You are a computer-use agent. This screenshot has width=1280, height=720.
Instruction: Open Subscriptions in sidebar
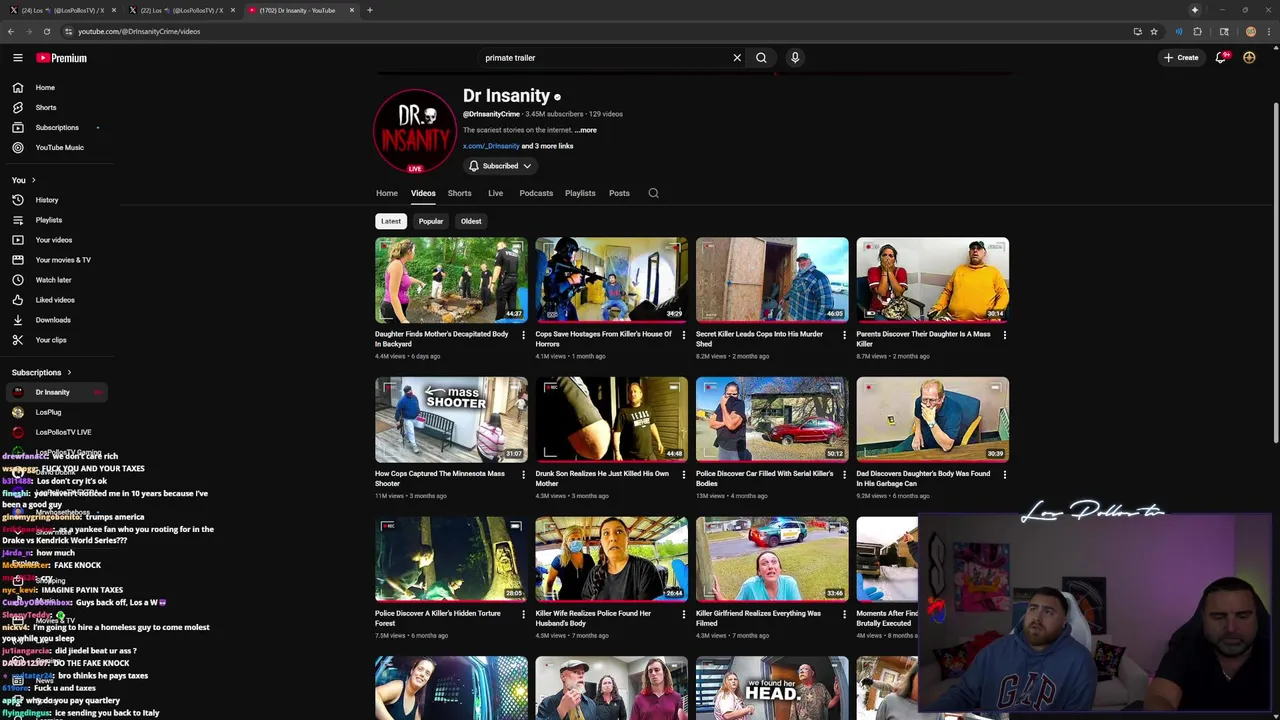55,127
